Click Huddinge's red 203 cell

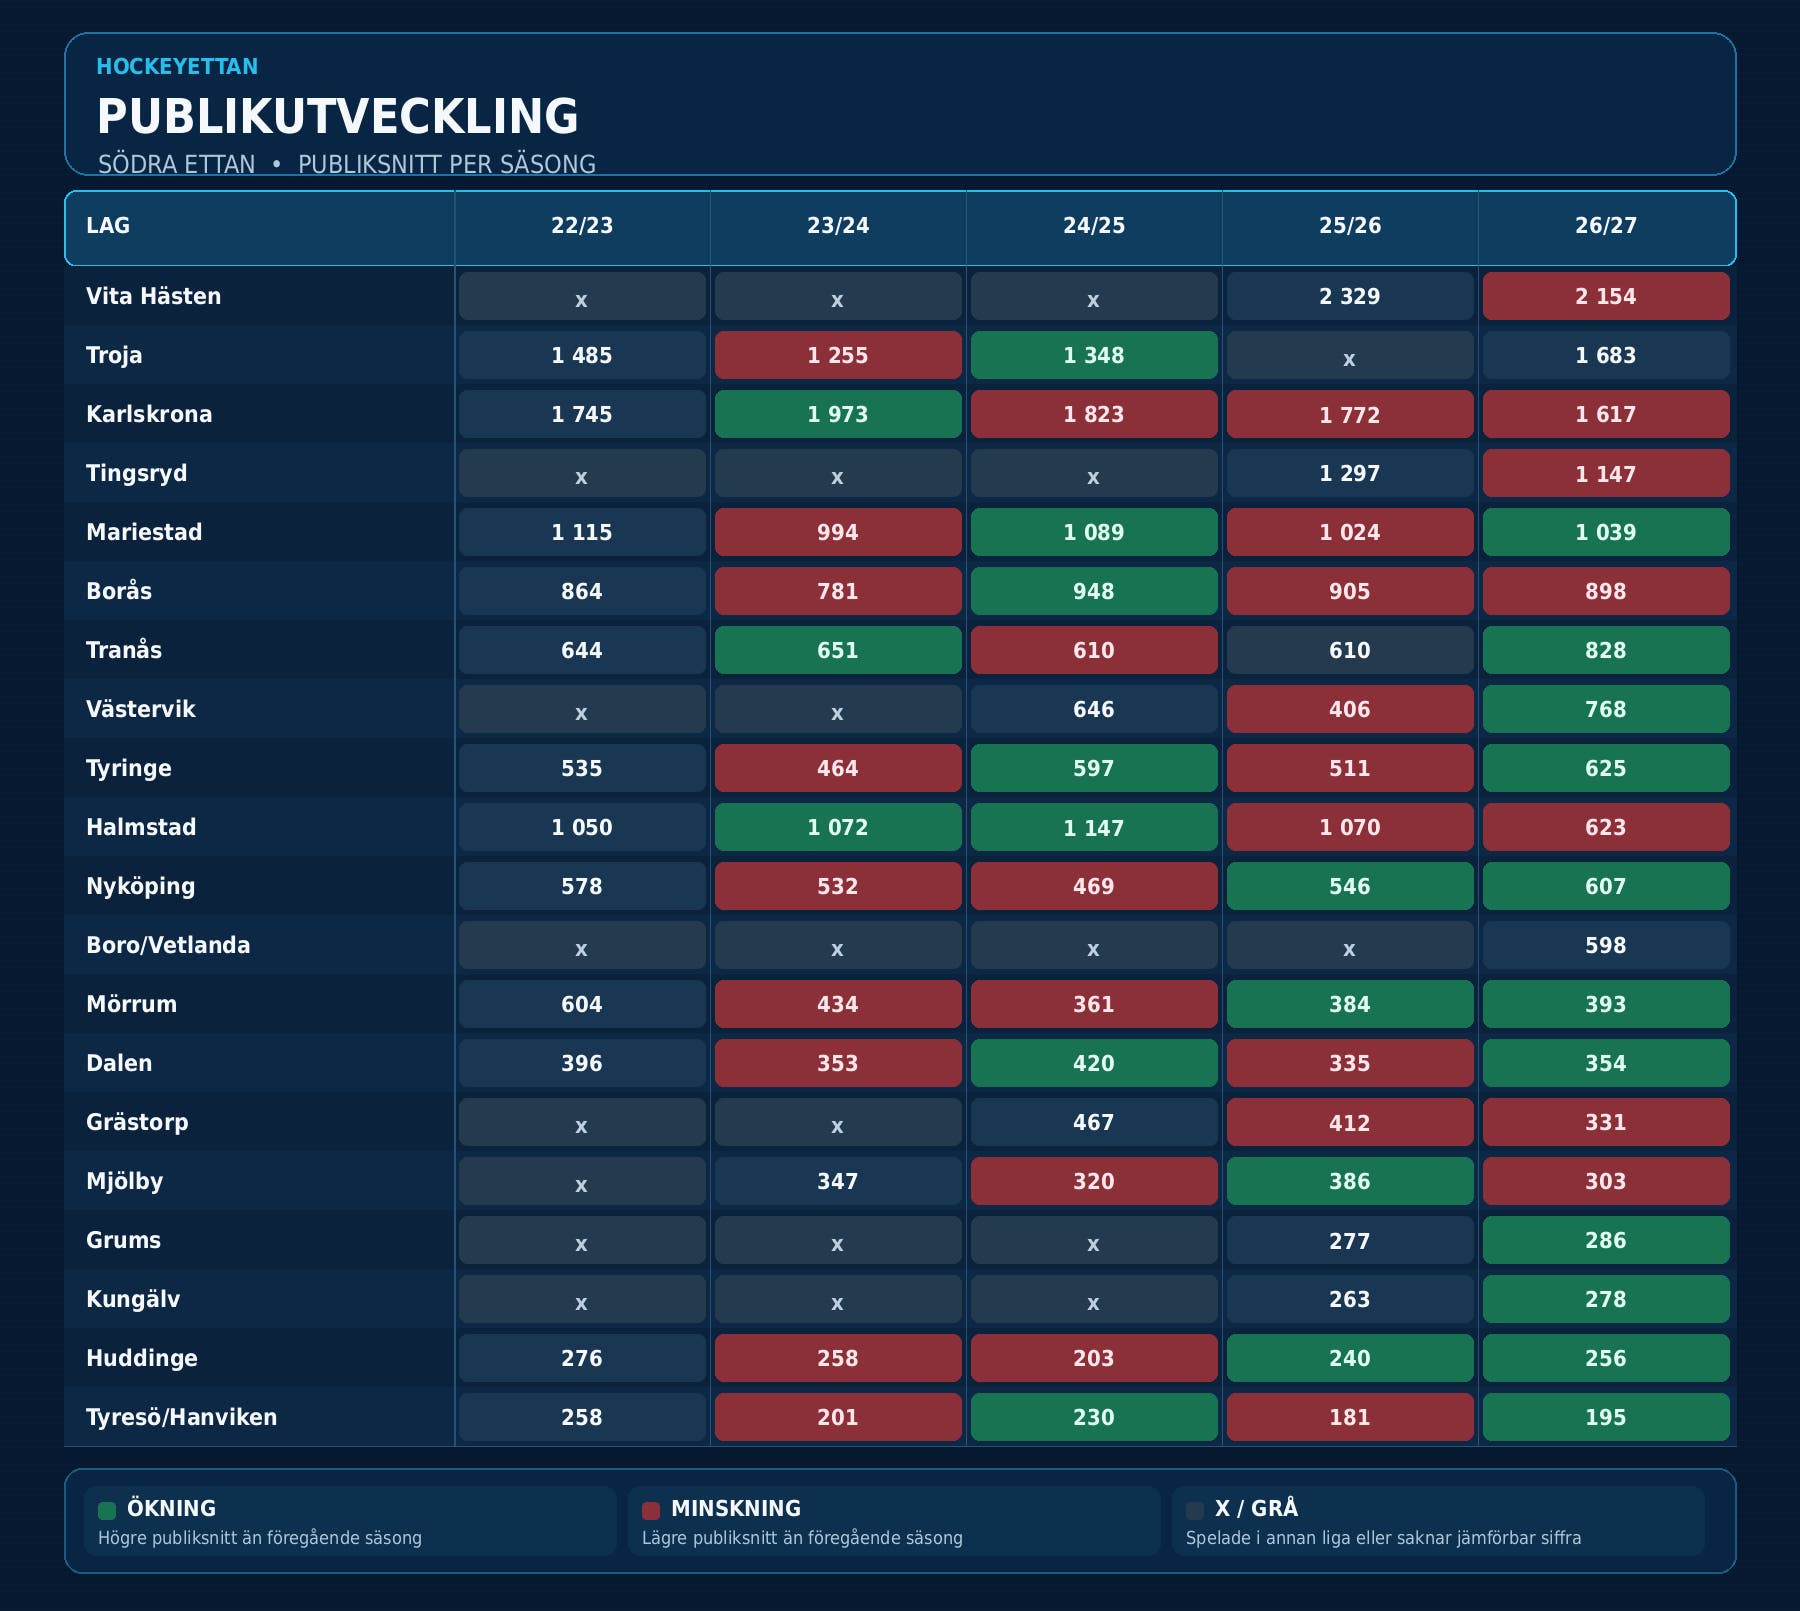(1094, 1358)
